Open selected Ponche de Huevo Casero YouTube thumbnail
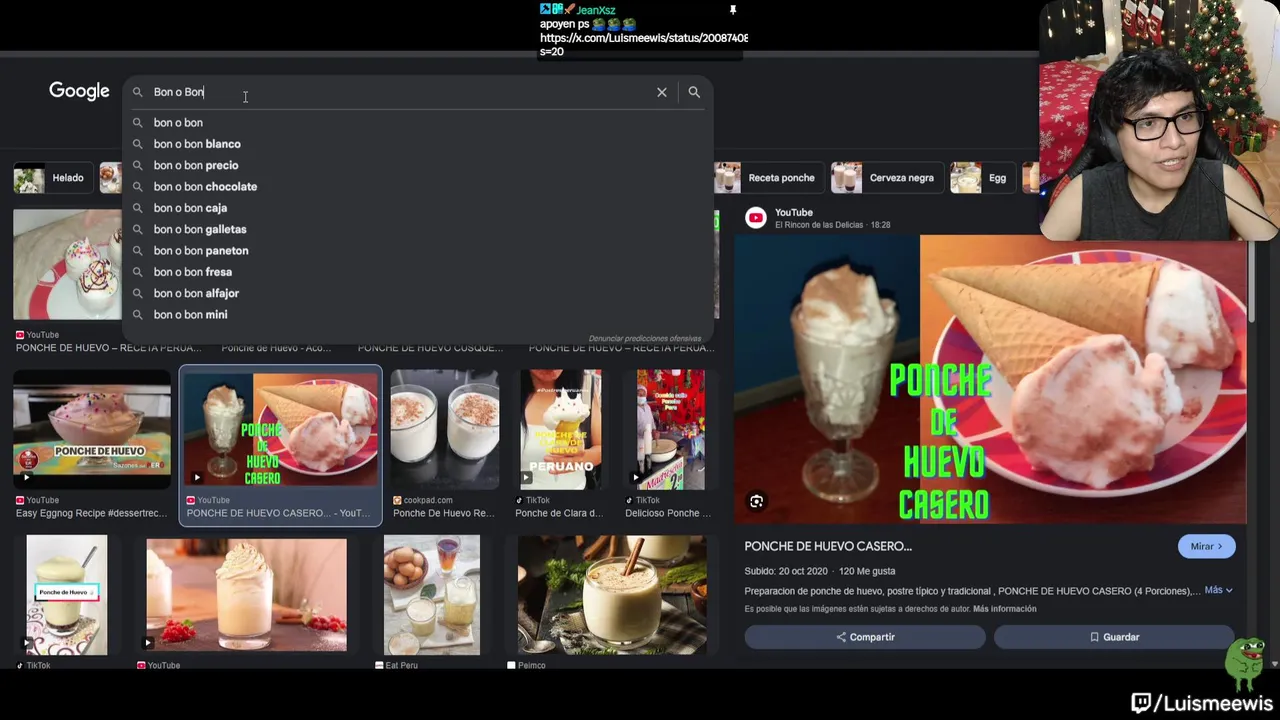Screen dimensions: 1280x720 click(x=280, y=430)
